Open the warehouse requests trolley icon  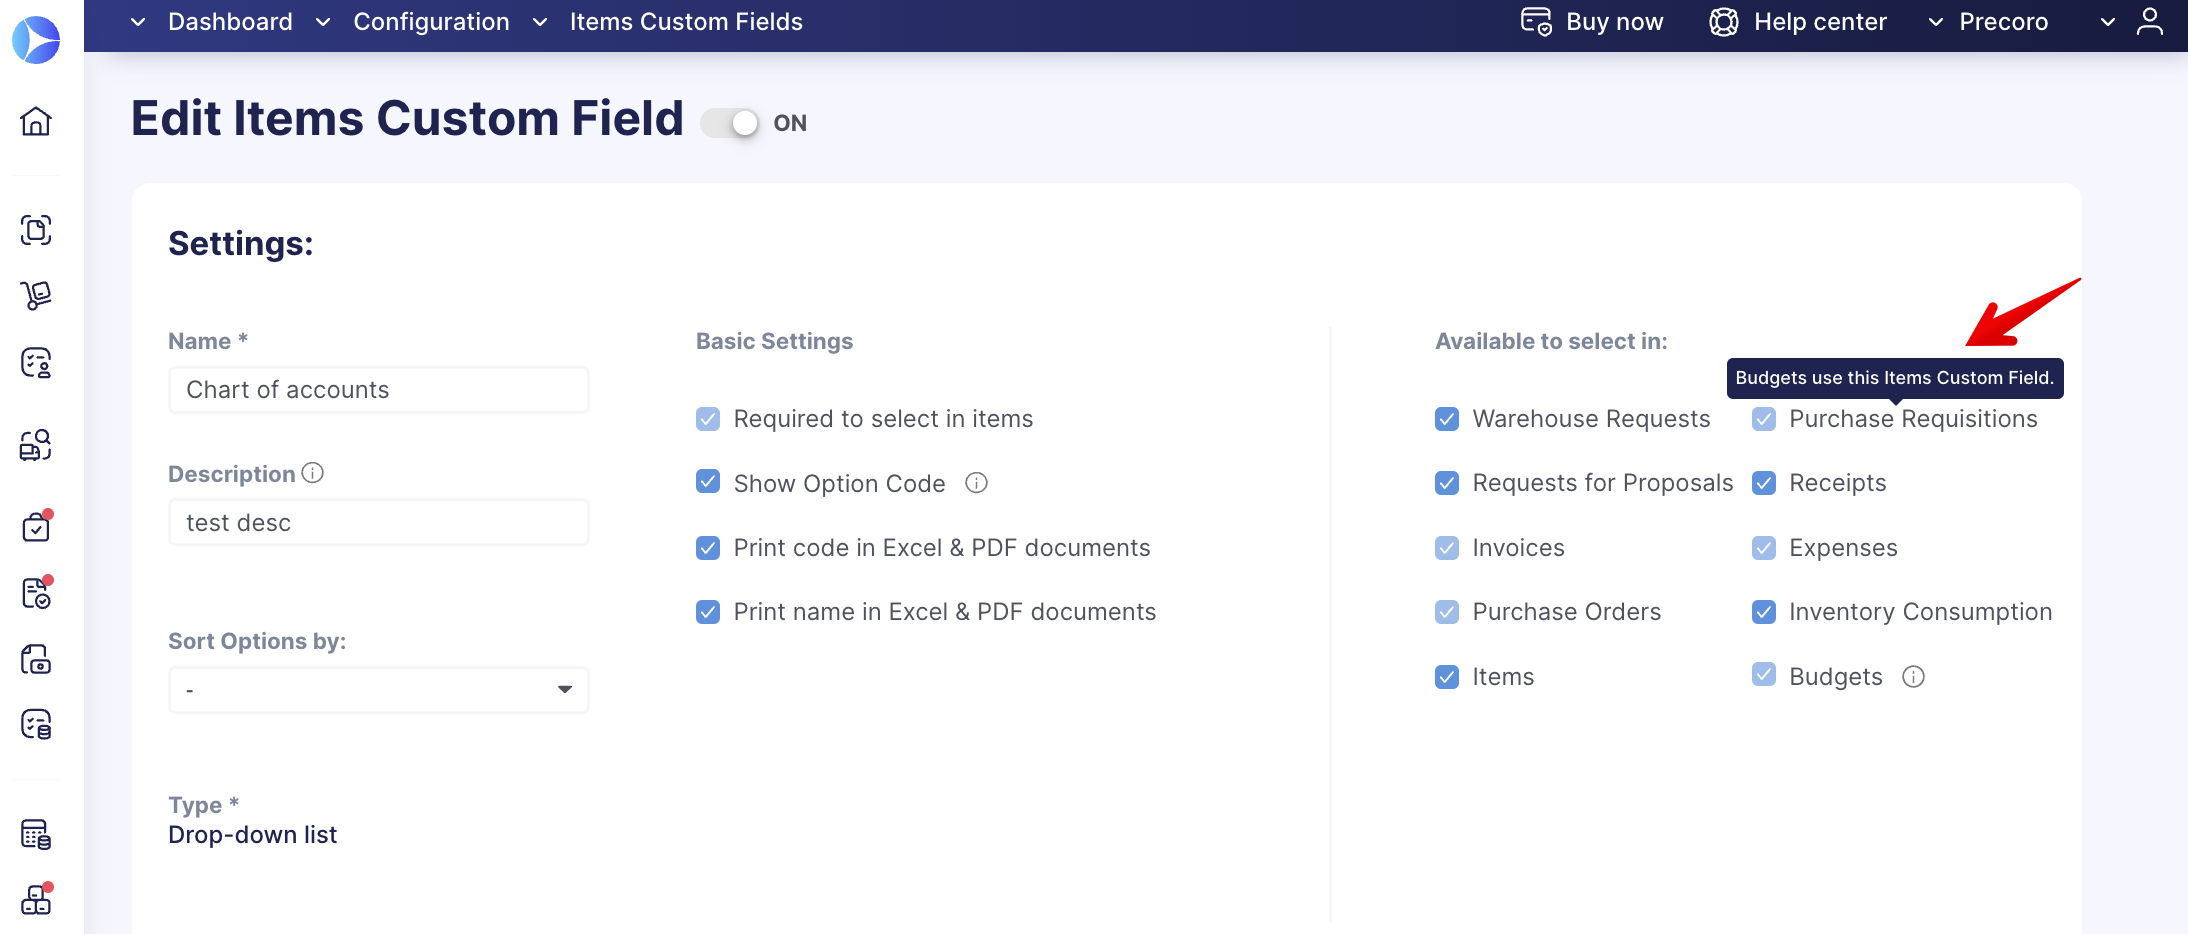click(37, 295)
